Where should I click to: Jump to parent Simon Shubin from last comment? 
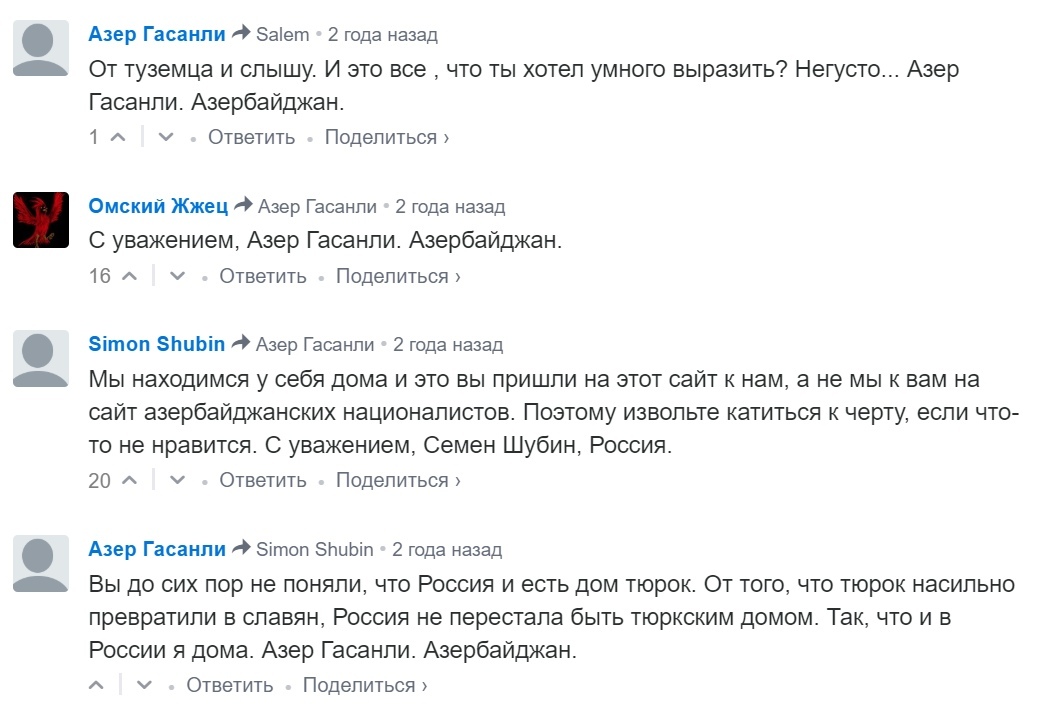click(x=314, y=549)
